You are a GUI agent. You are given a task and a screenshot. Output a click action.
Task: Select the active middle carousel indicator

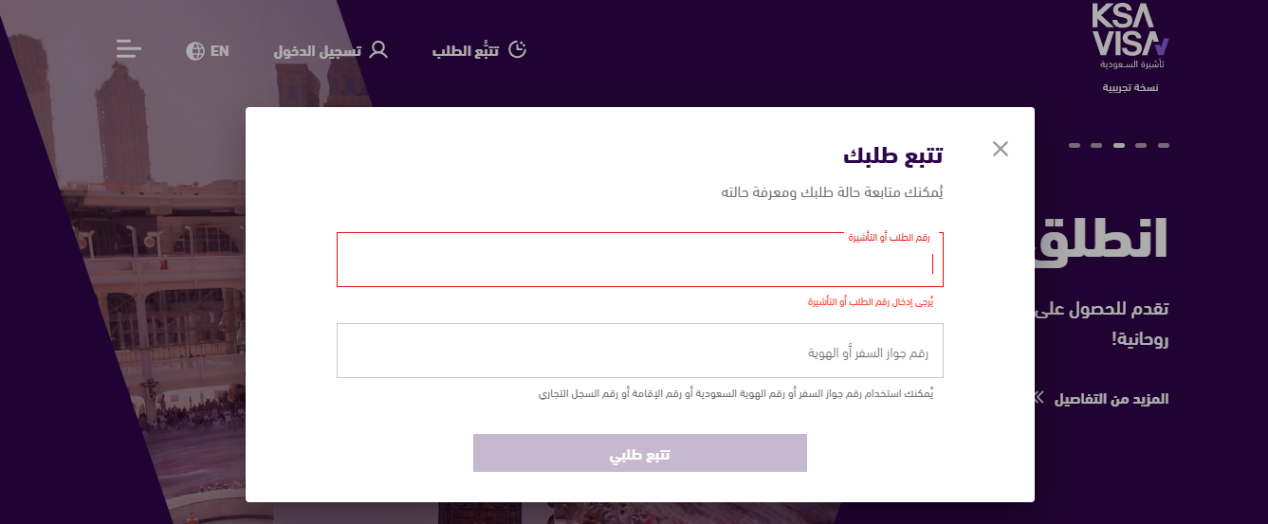click(x=1119, y=146)
